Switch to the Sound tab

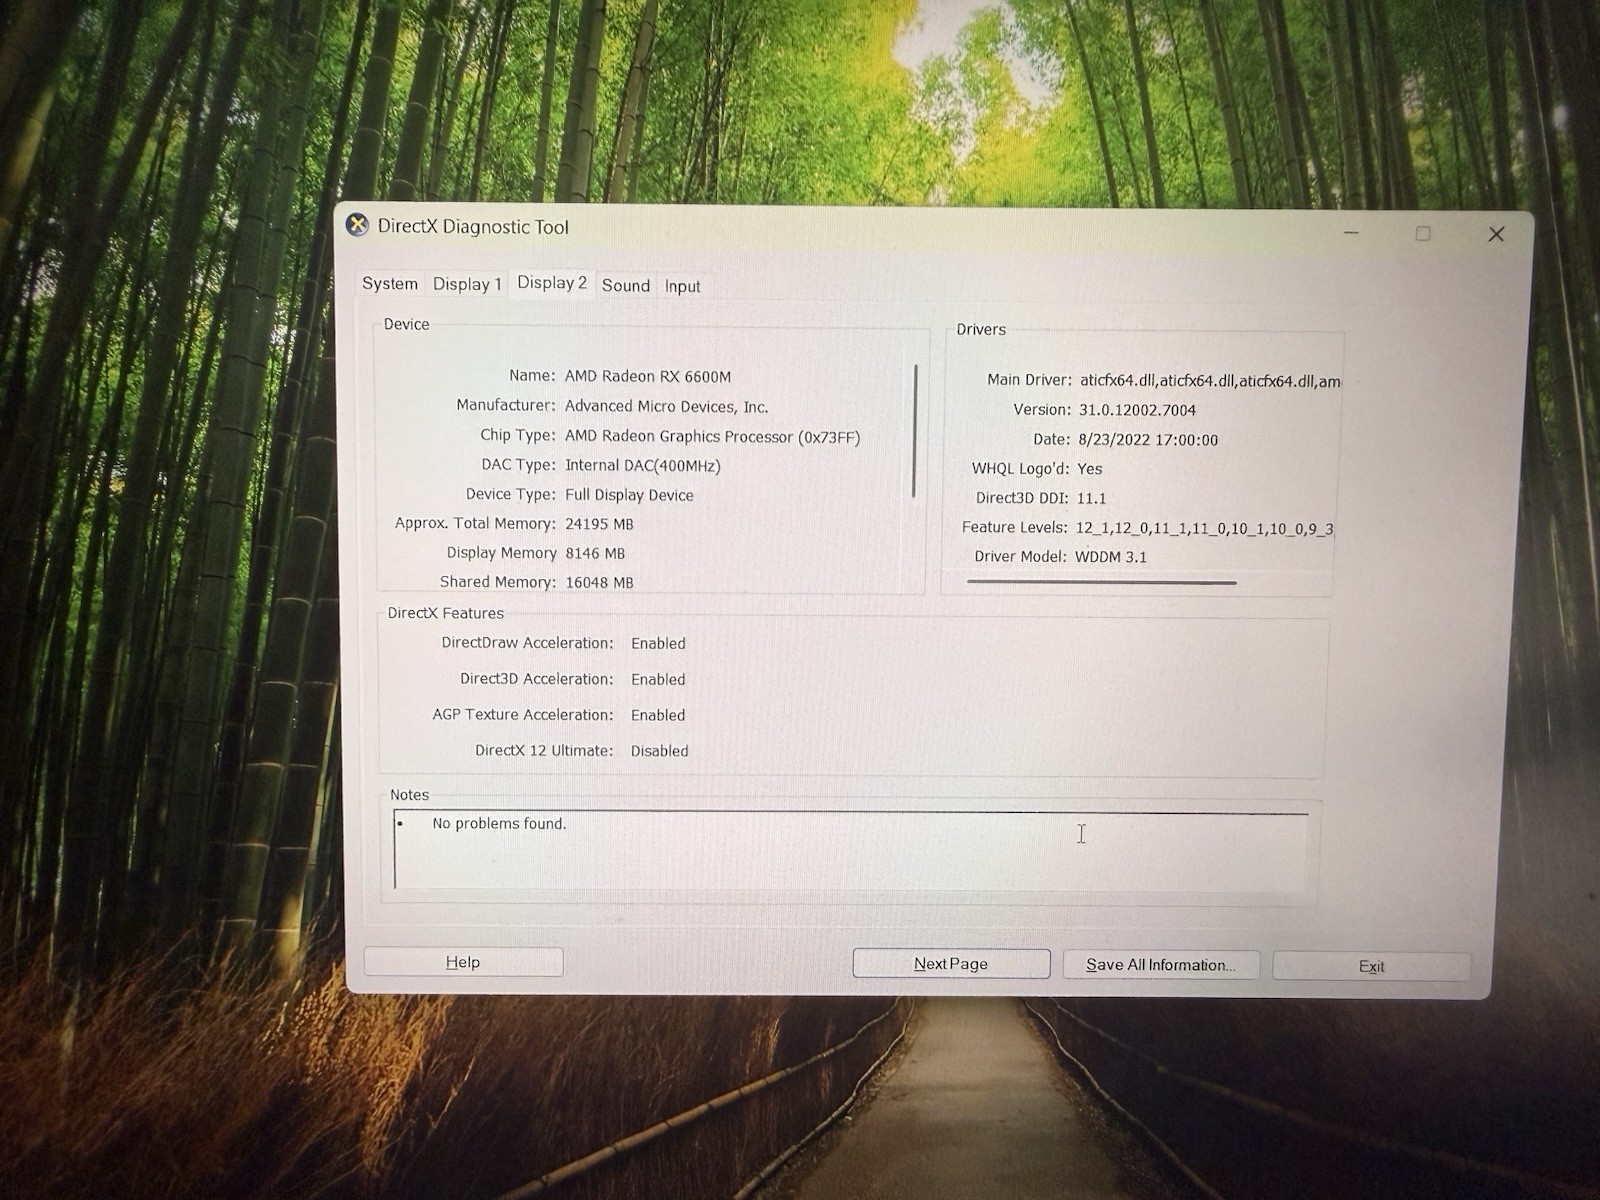[626, 286]
